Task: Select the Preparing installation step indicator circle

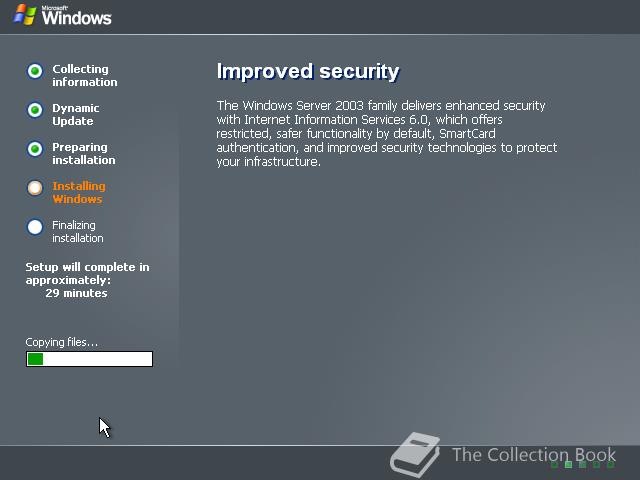Action: click(35, 149)
